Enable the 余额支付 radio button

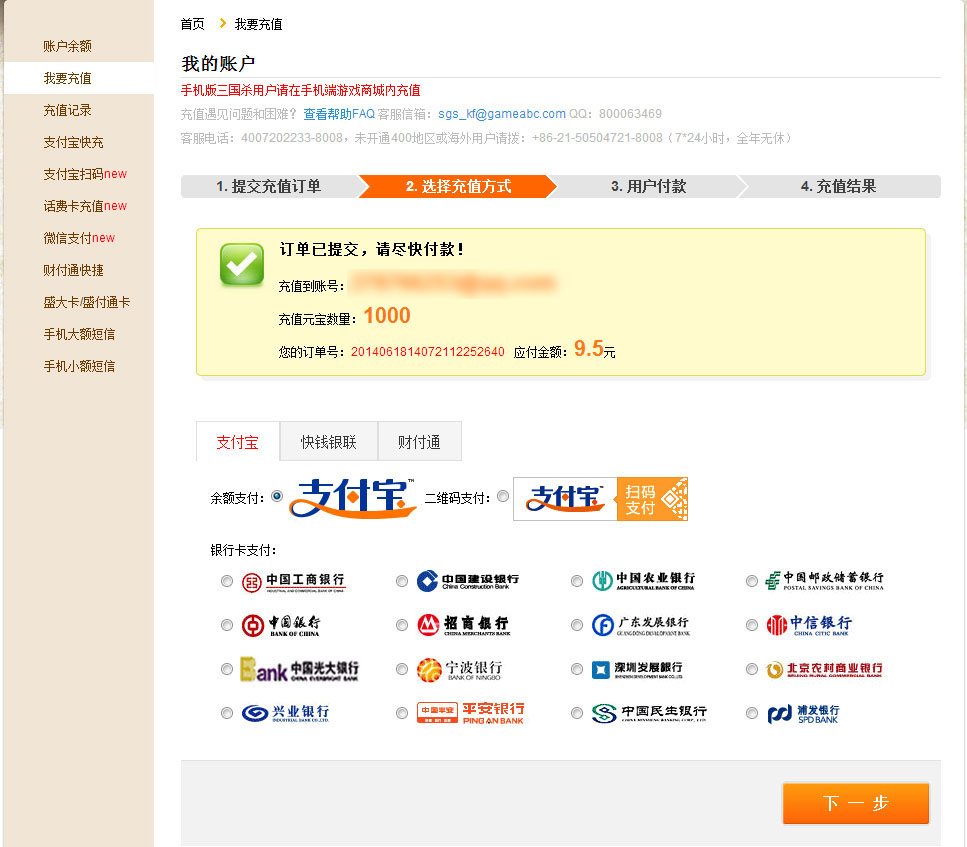coord(277,495)
